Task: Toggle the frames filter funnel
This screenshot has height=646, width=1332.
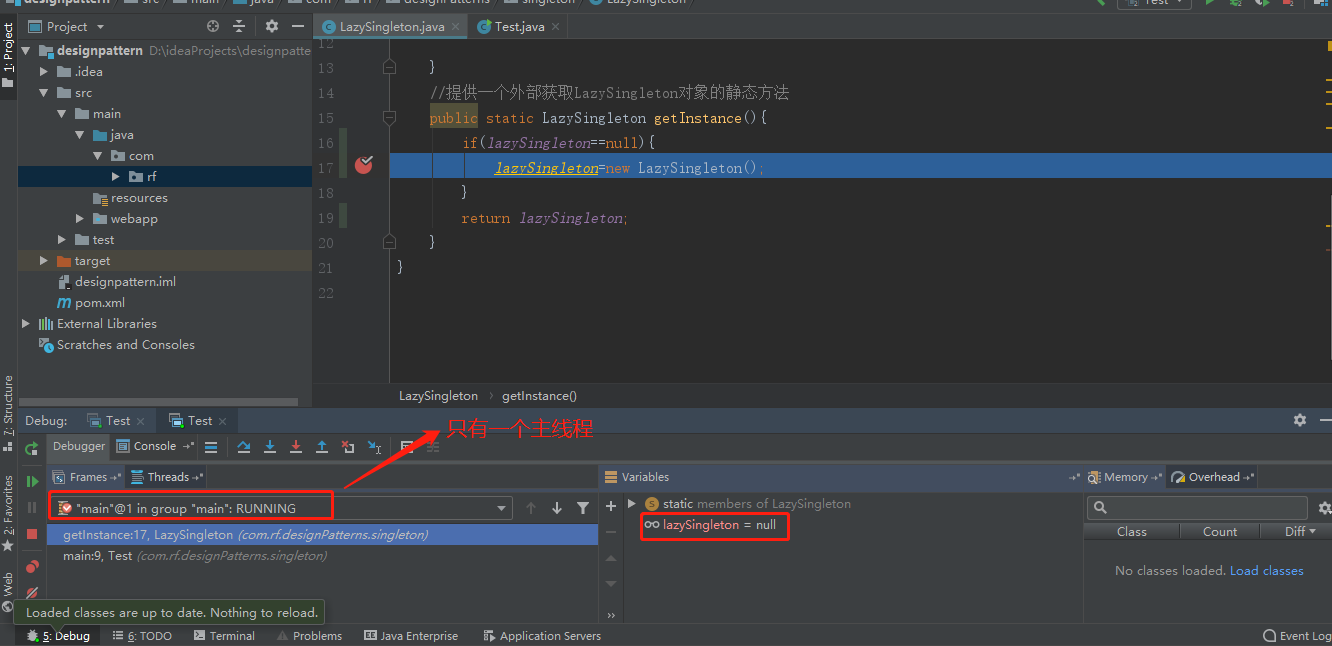Action: (x=583, y=508)
